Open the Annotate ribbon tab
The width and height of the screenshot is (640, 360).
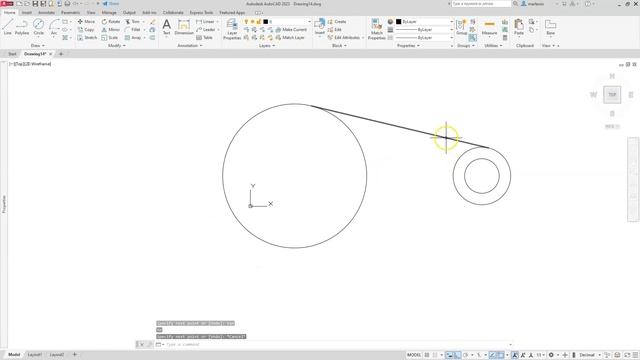46,13
